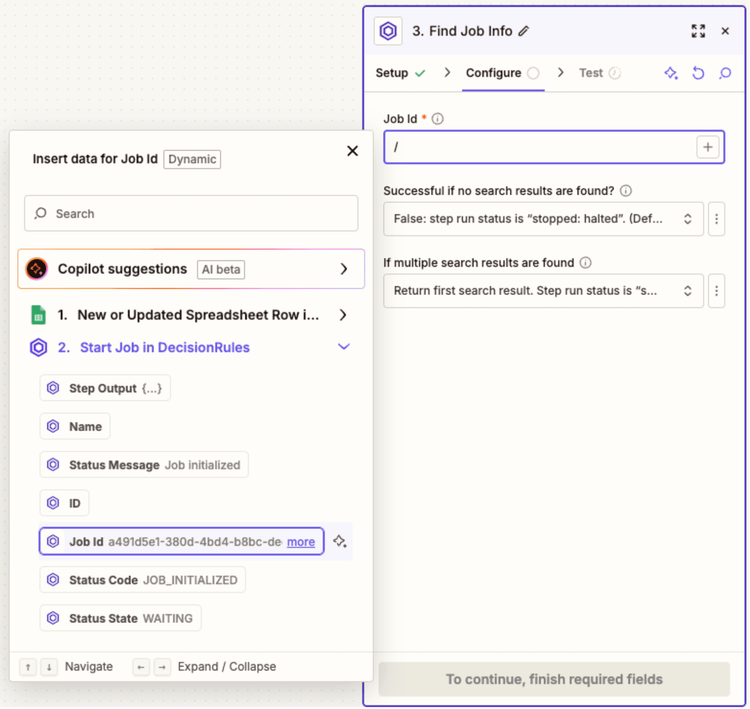Open 'If multiple search results are found' dropdown
Screen dimensions: 750x709
click(543, 291)
